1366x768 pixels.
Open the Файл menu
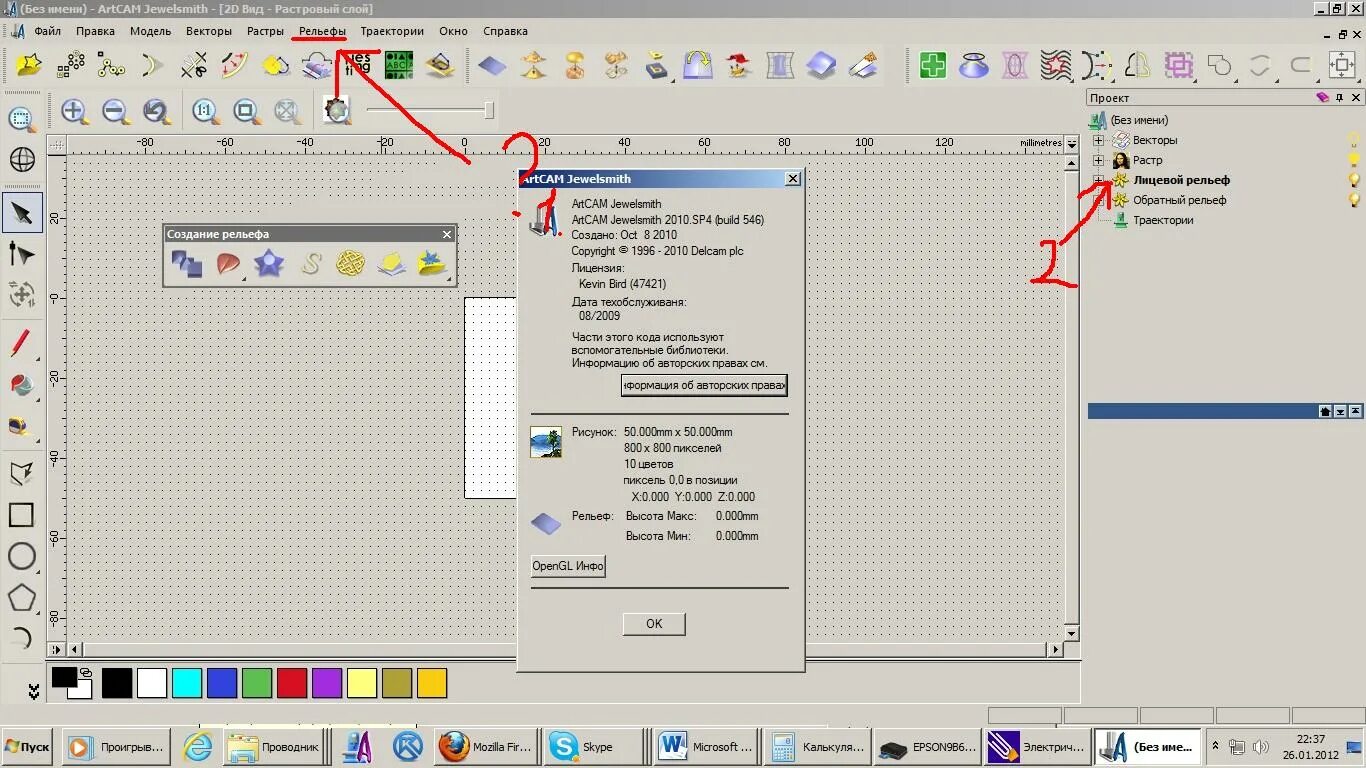tap(47, 31)
